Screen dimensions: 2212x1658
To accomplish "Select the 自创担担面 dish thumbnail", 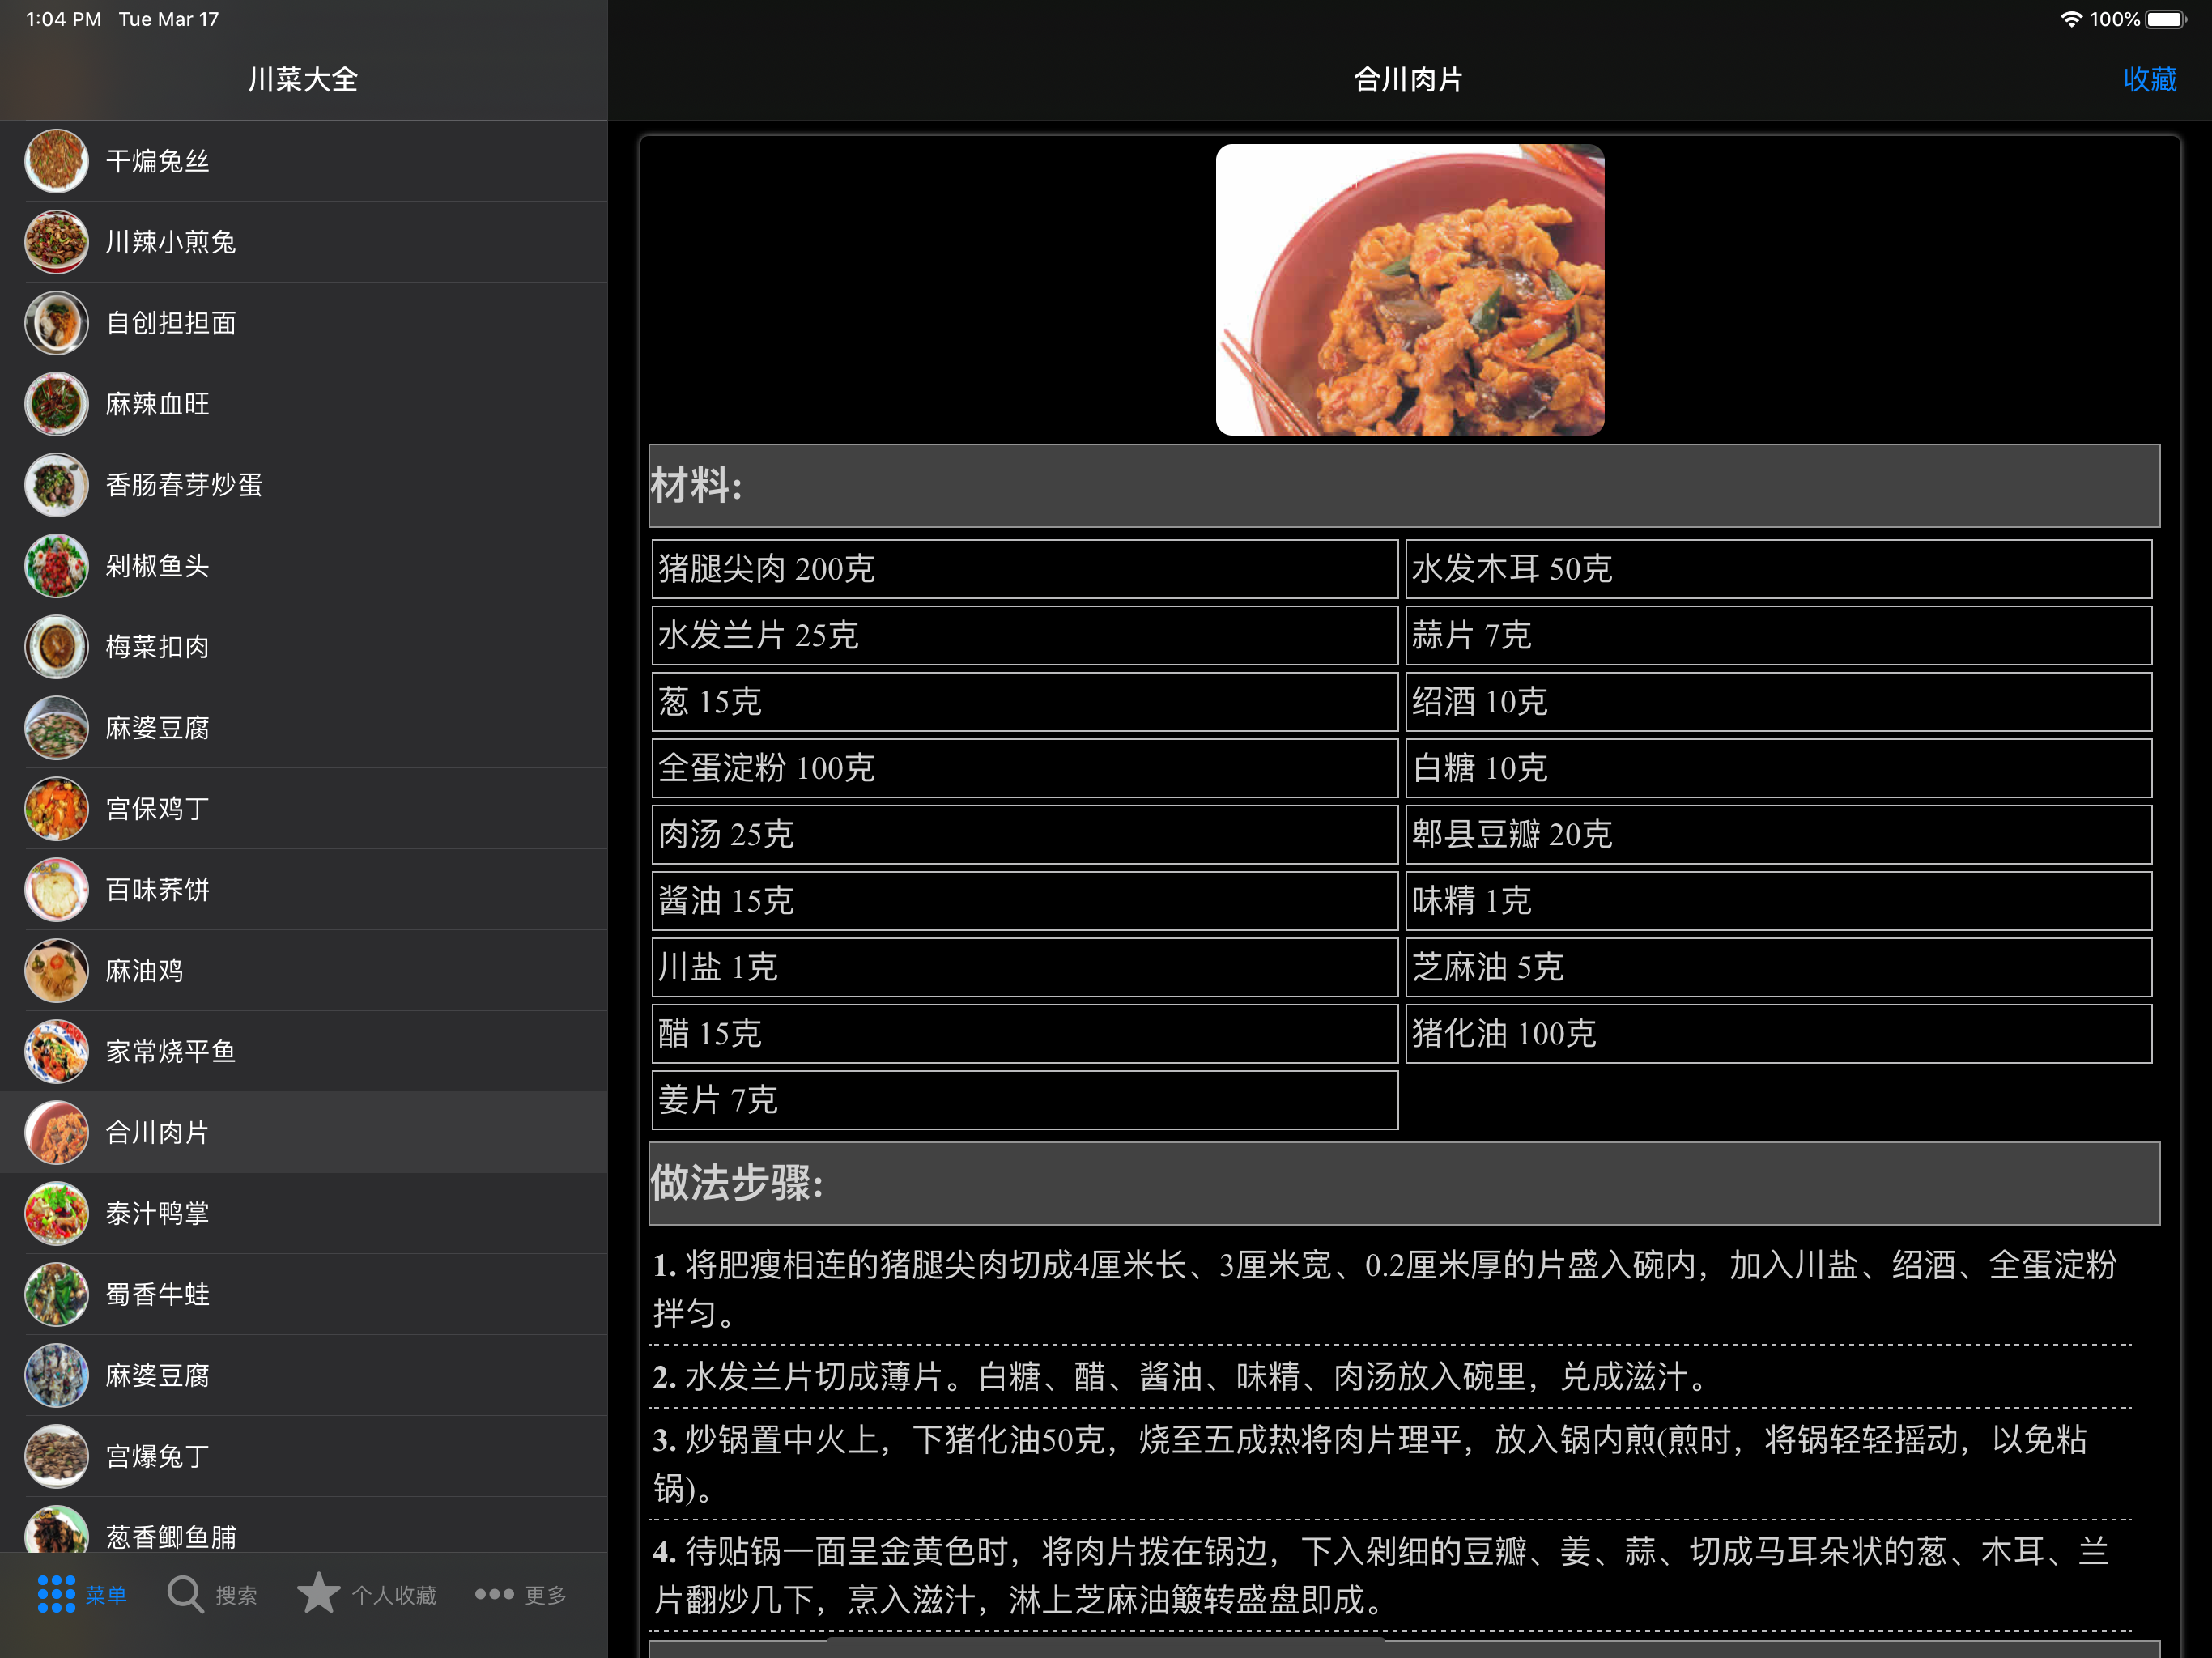I will pos(57,323).
